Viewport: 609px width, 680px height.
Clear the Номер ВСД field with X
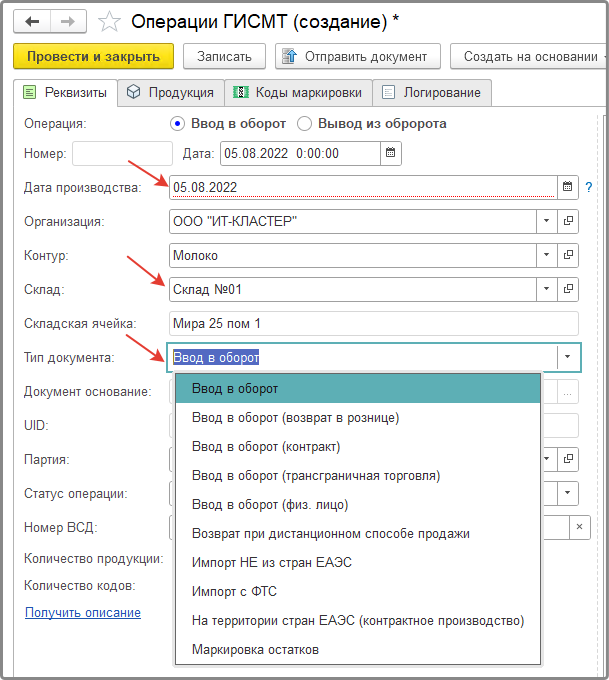tap(579, 527)
